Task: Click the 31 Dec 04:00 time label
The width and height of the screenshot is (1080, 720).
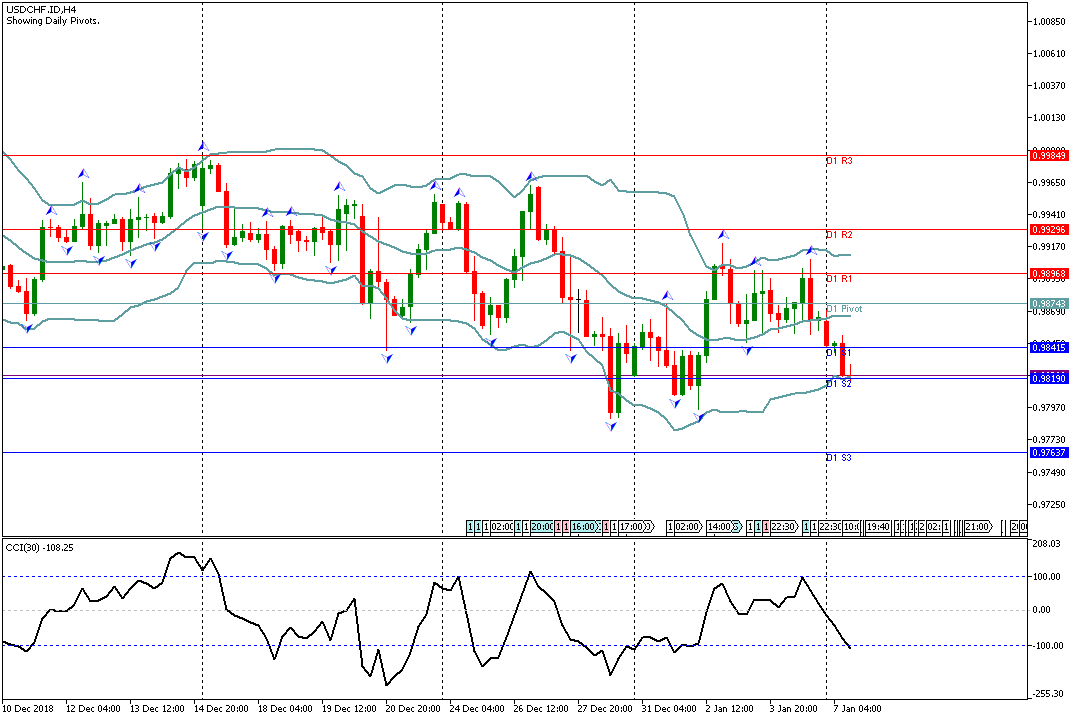Action: [x=669, y=709]
